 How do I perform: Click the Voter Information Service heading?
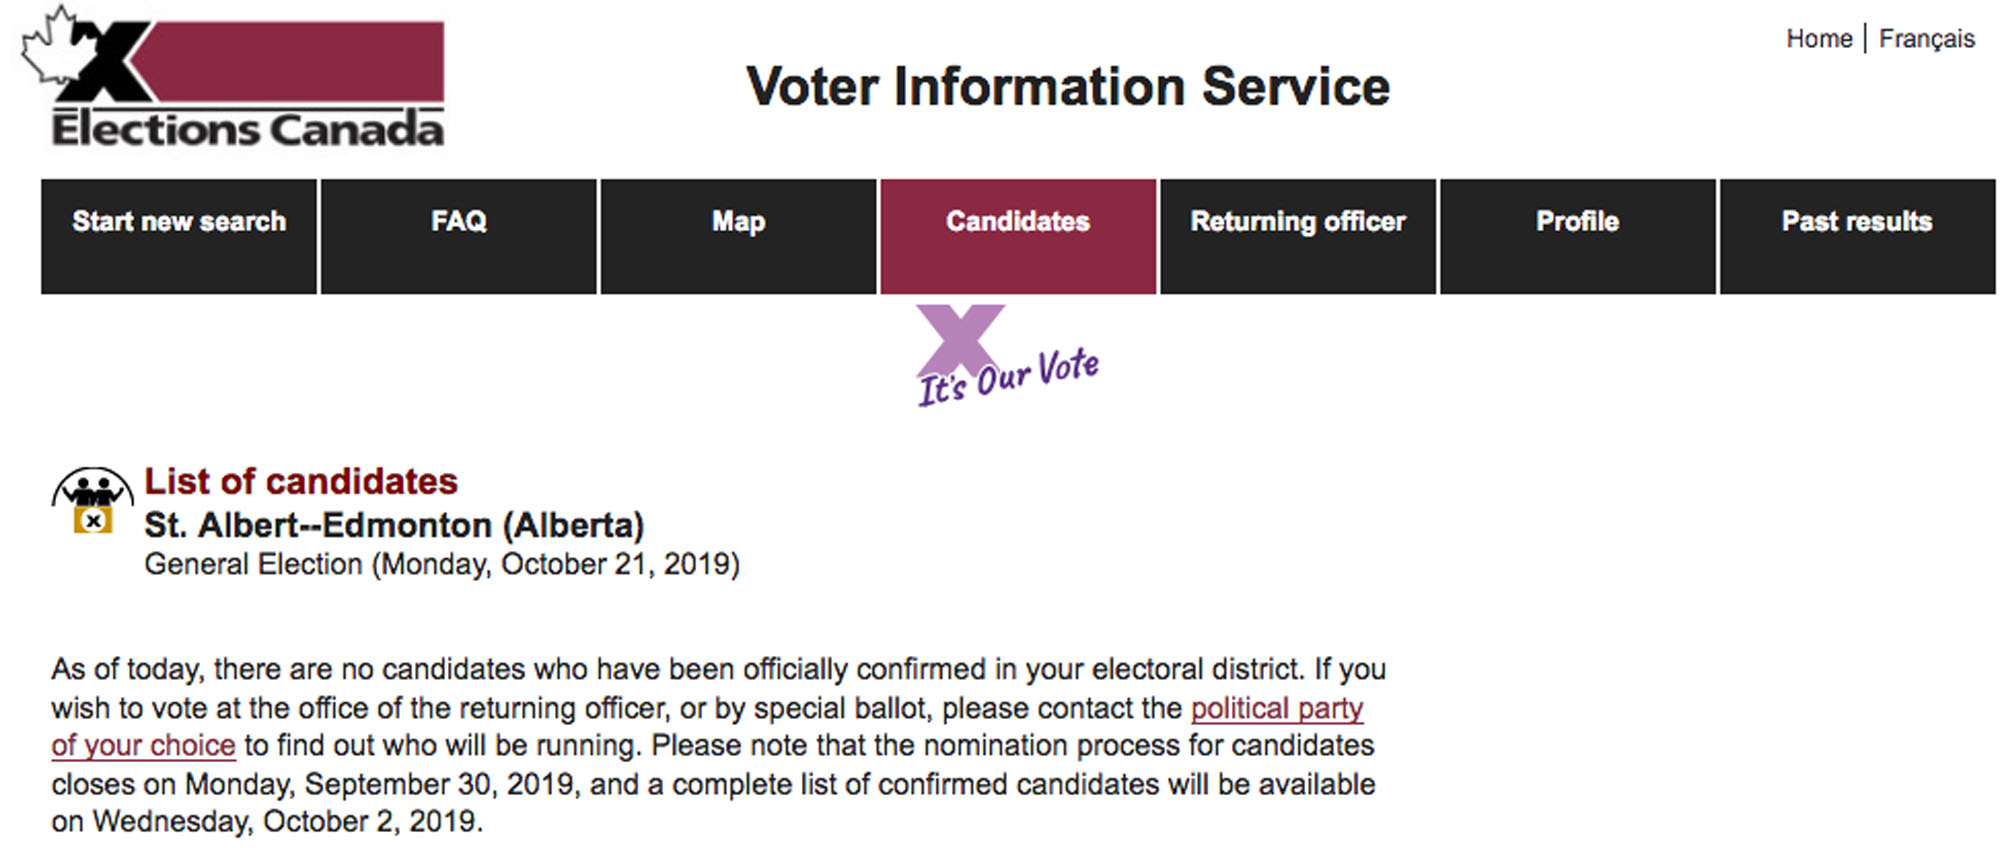pos(1068,87)
